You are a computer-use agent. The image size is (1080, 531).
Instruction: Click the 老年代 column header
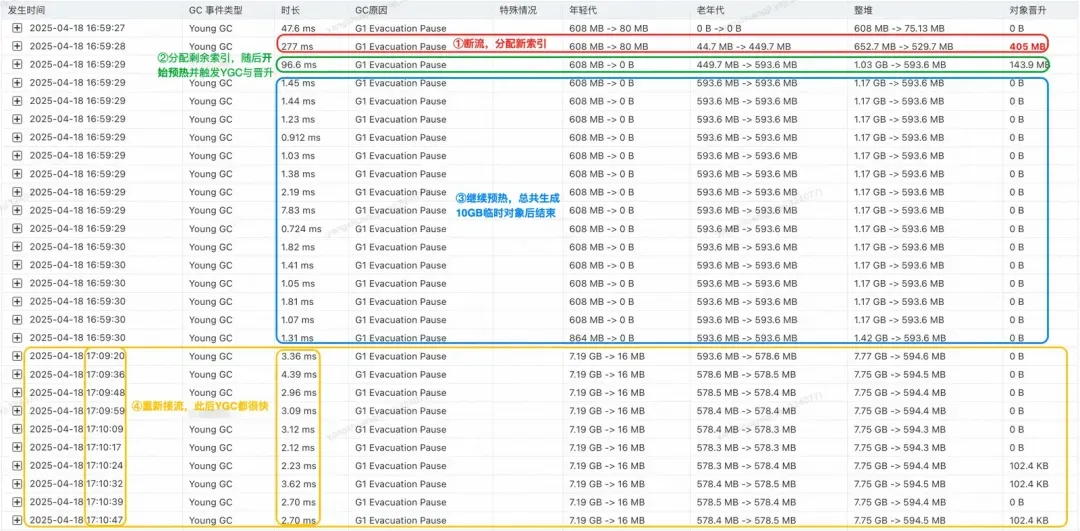(711, 11)
